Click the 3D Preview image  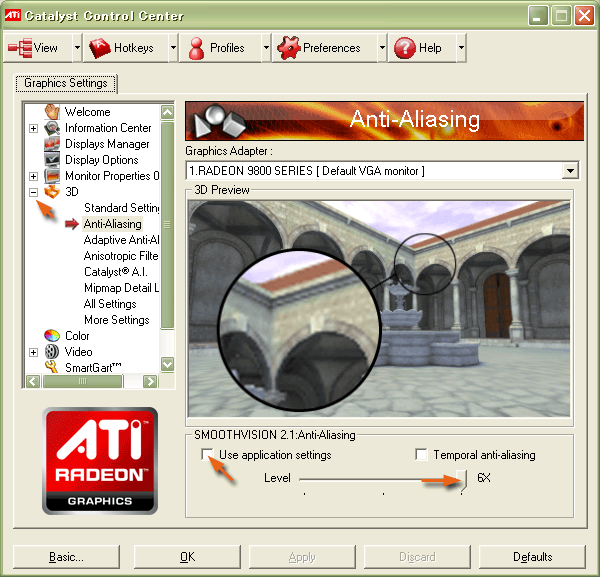[379, 308]
